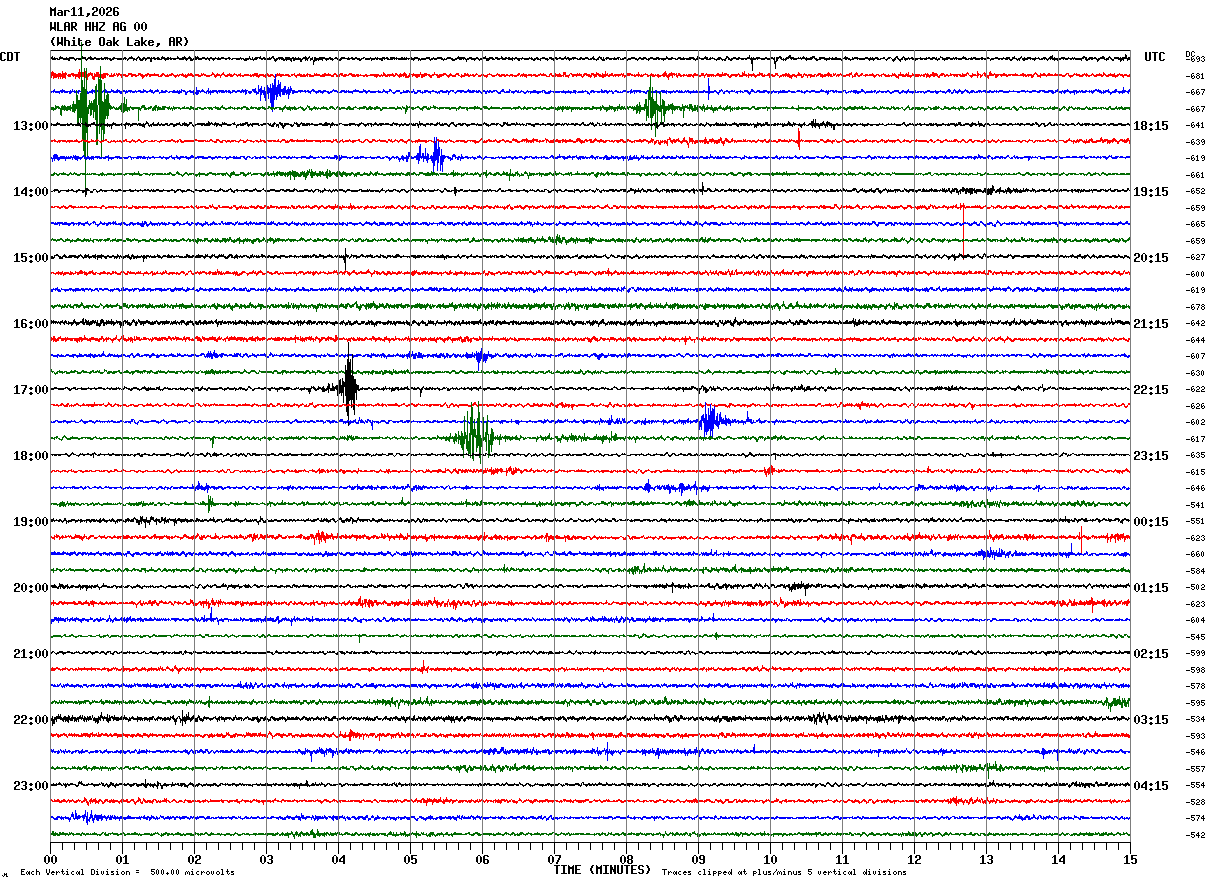Image resolution: width=1210 pixels, height=886 pixels.
Task: Click the DC offset value -681
Action: [x=1195, y=76]
